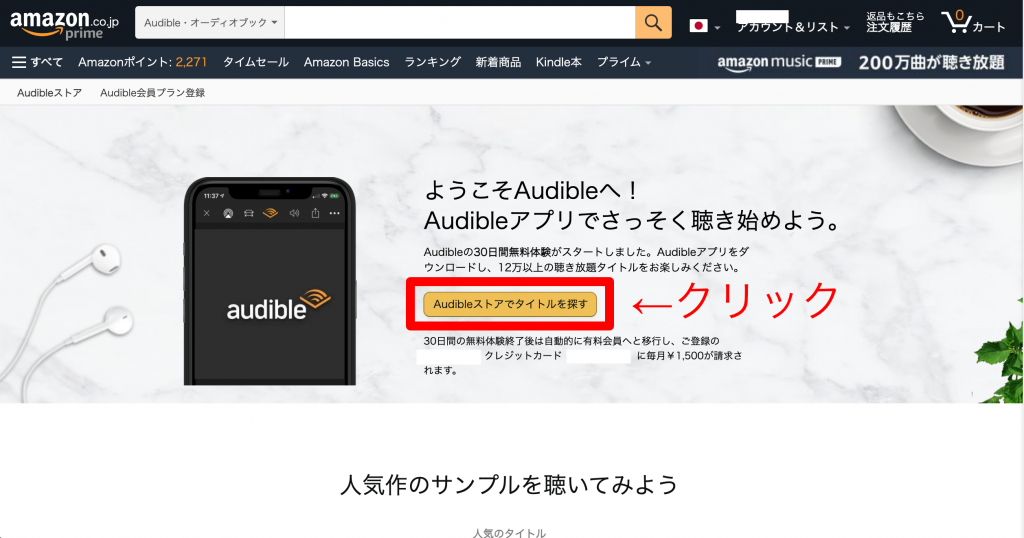Open the shopping cart icon
Image resolution: width=1024 pixels, height=538 pixels.
[x=972, y=22]
